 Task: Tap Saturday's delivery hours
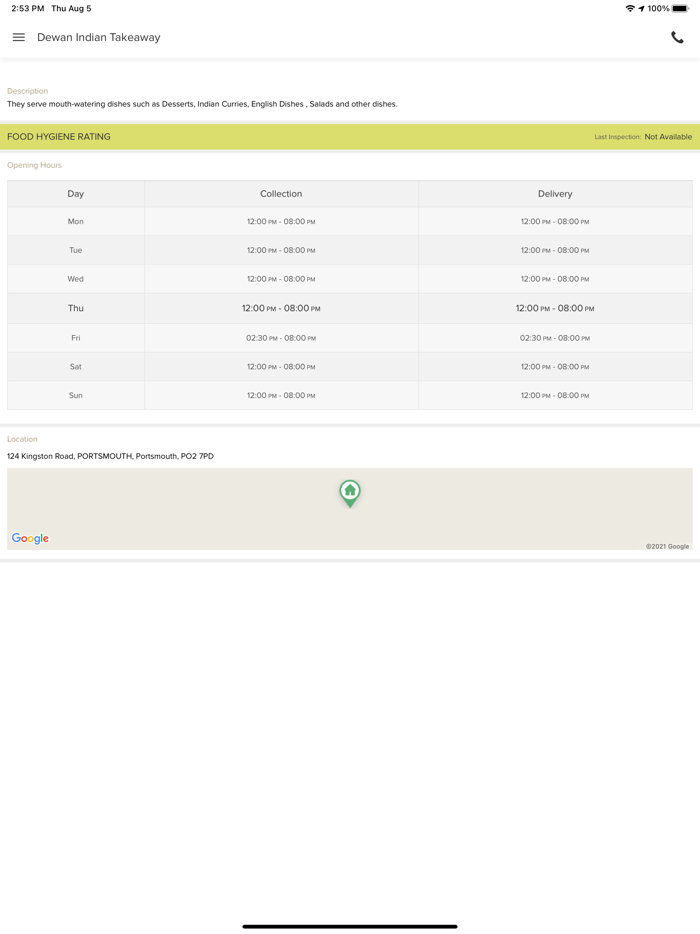(555, 366)
